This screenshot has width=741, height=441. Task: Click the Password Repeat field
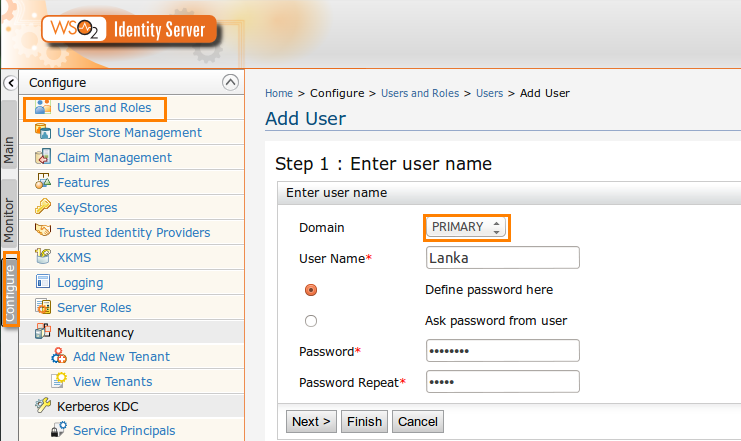point(503,381)
